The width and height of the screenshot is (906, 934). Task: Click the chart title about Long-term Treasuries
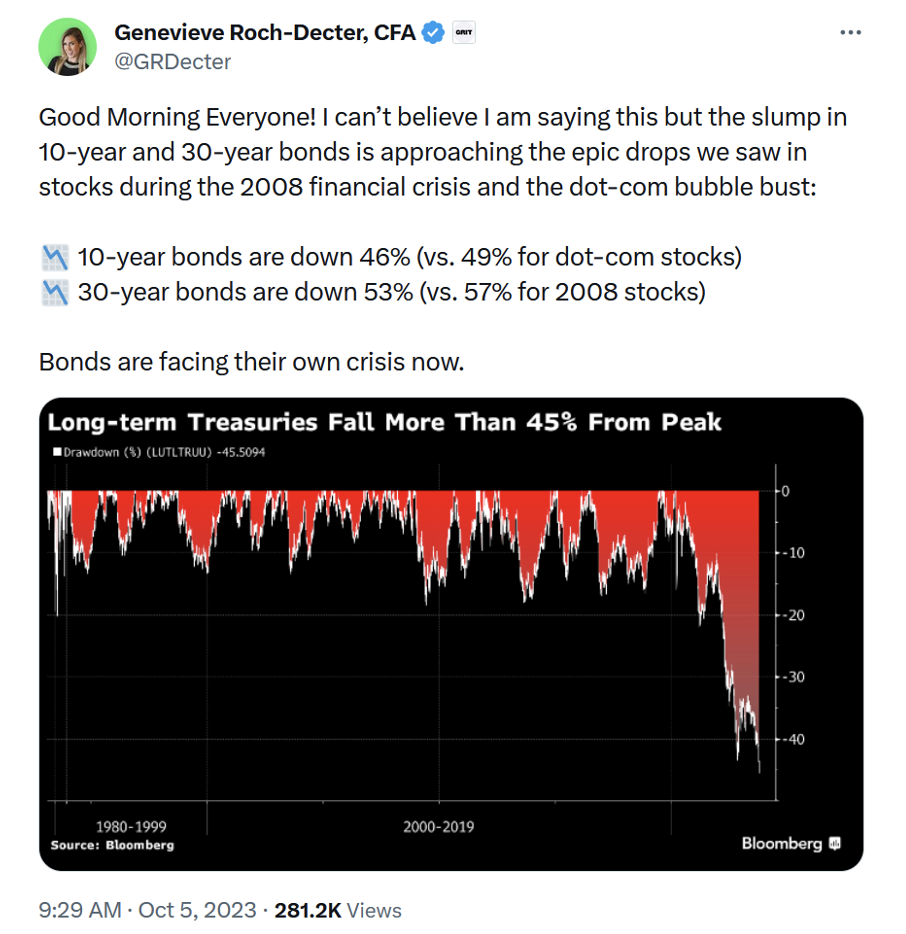pos(385,423)
